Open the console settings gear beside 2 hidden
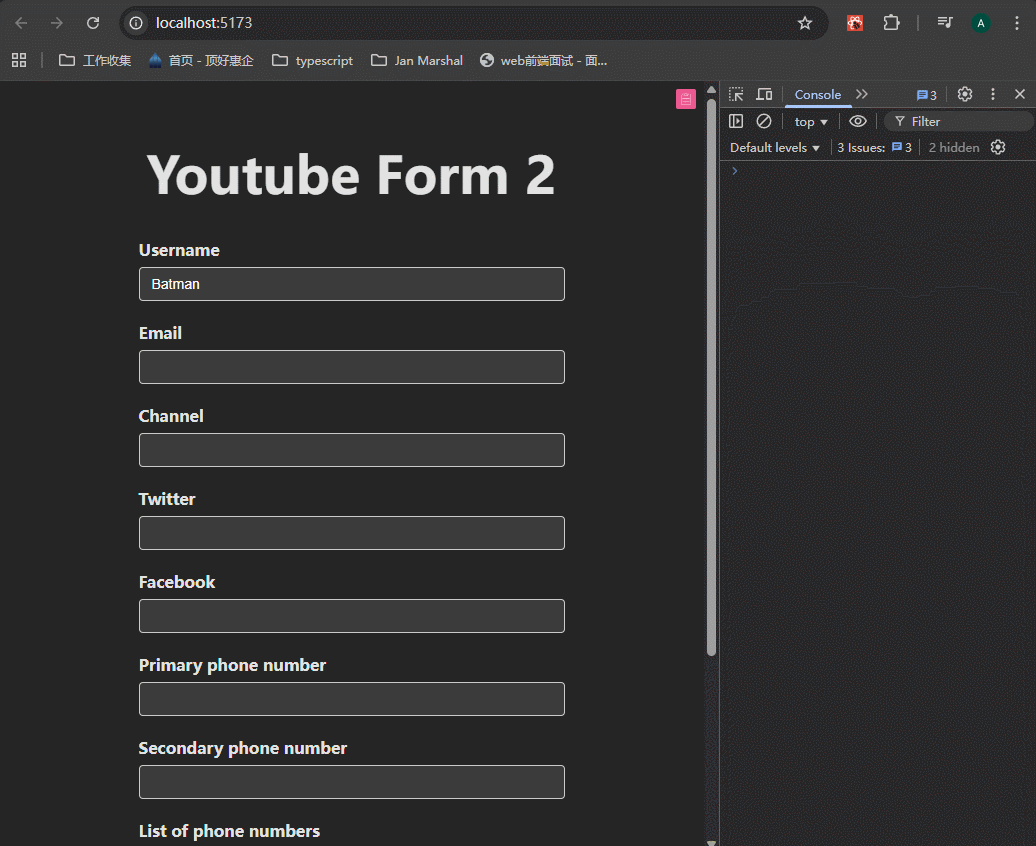Screen dimensions: 1036x846 [x=997, y=147]
